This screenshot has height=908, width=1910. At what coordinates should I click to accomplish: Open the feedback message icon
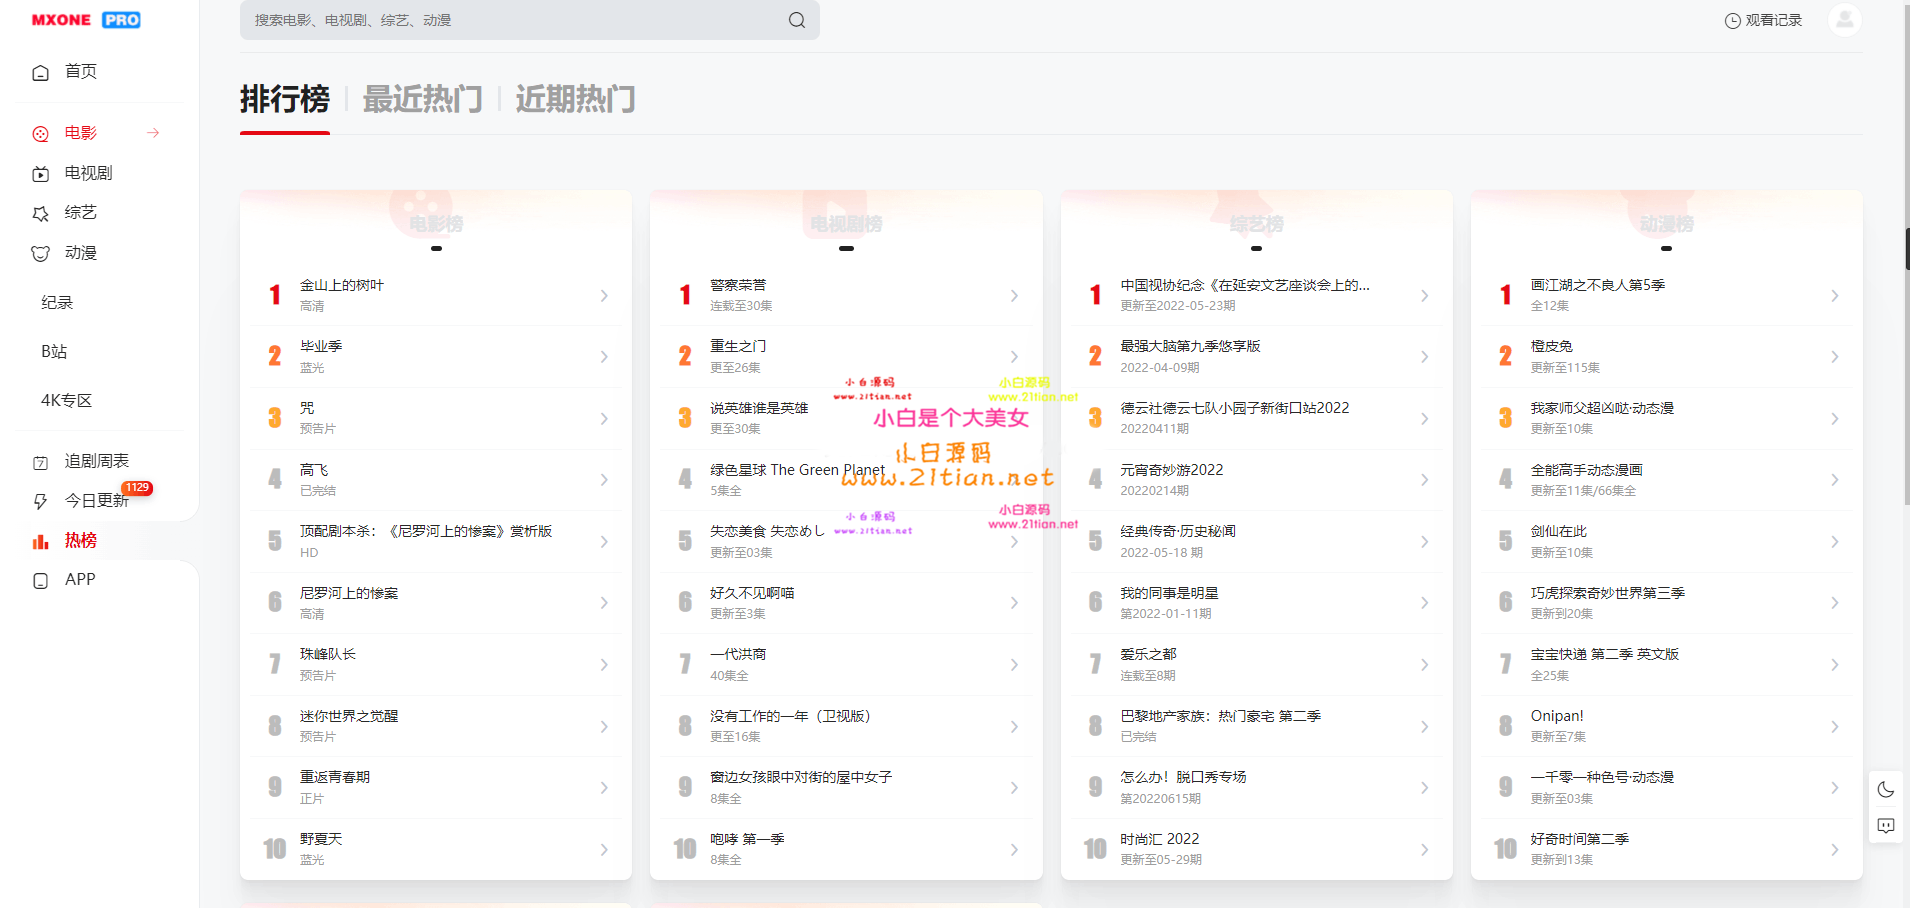click(1885, 826)
